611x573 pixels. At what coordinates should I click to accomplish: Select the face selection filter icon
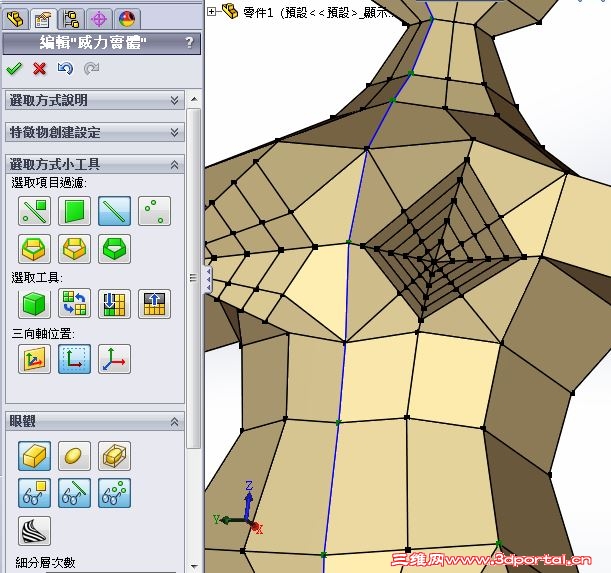[74, 211]
